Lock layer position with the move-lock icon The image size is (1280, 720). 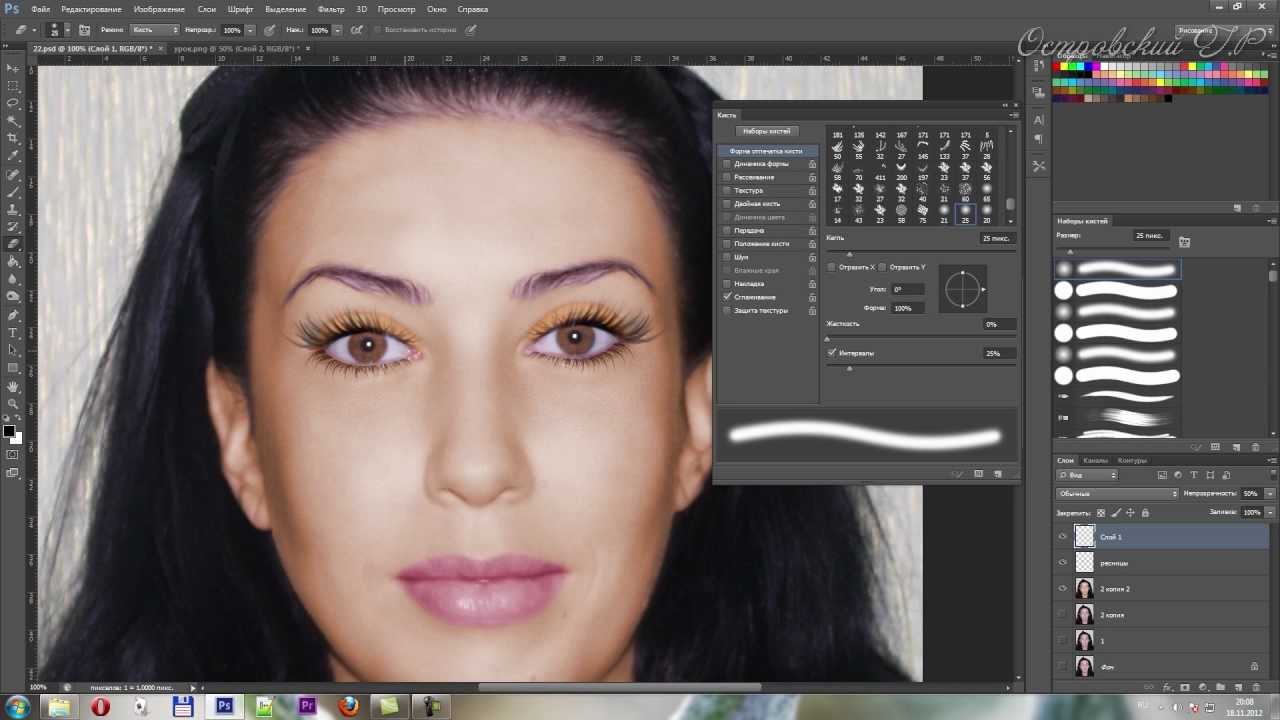[x=1131, y=513]
